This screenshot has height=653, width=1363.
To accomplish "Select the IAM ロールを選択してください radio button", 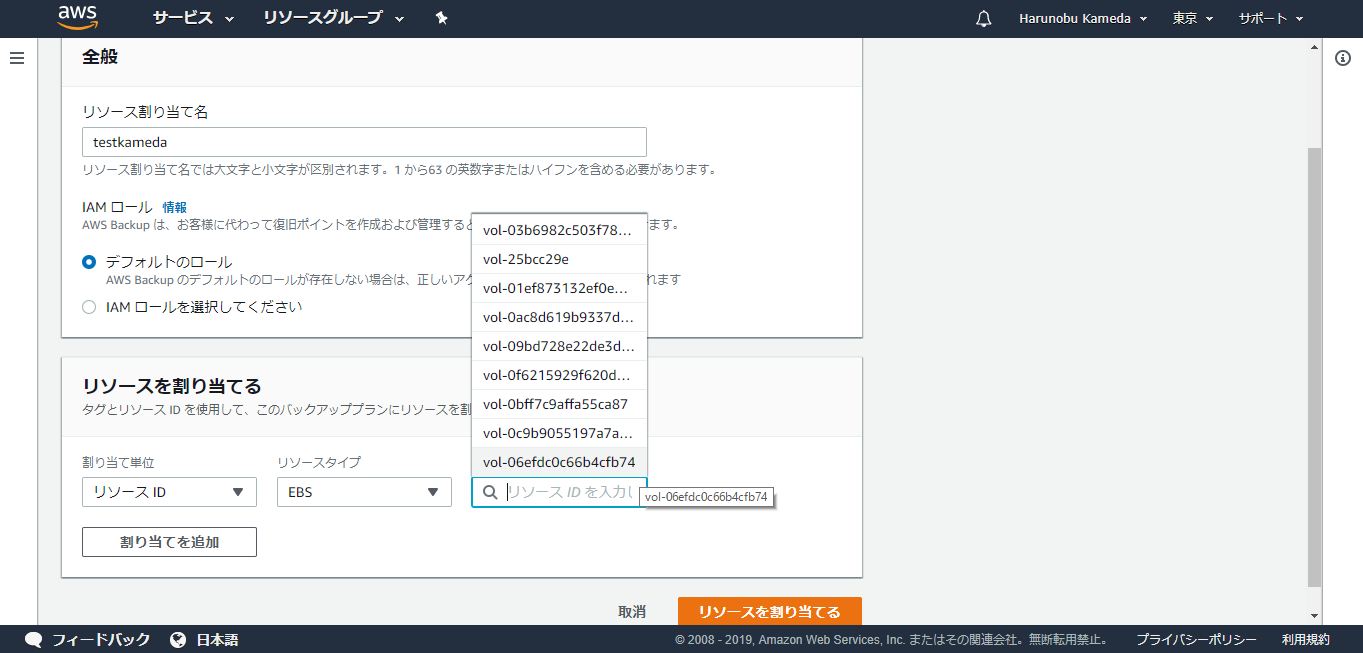I will click(x=89, y=307).
